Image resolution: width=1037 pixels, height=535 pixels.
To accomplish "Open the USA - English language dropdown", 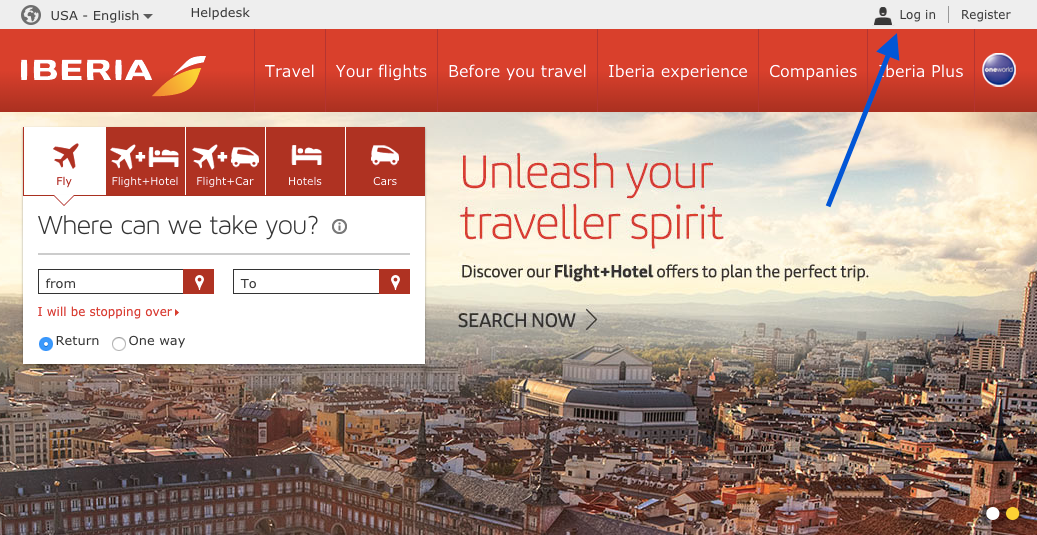I will pos(102,15).
